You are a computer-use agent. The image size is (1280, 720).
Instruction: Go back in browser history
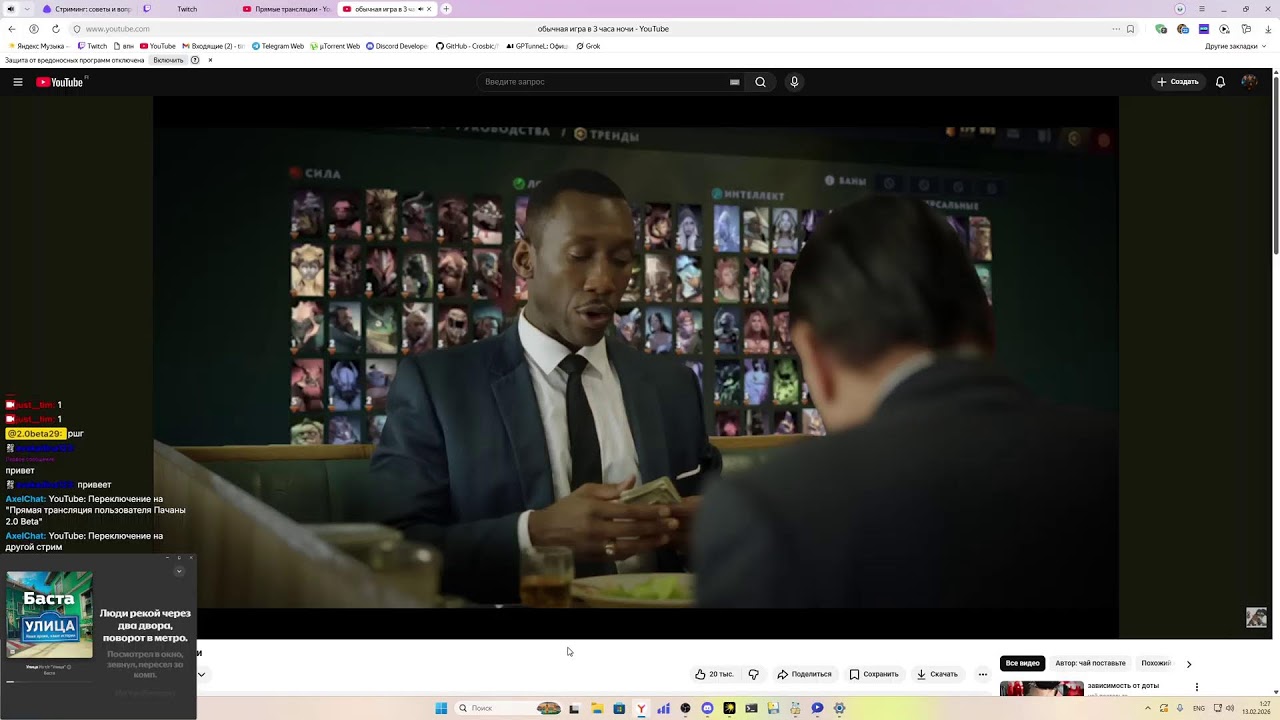pos(12,29)
